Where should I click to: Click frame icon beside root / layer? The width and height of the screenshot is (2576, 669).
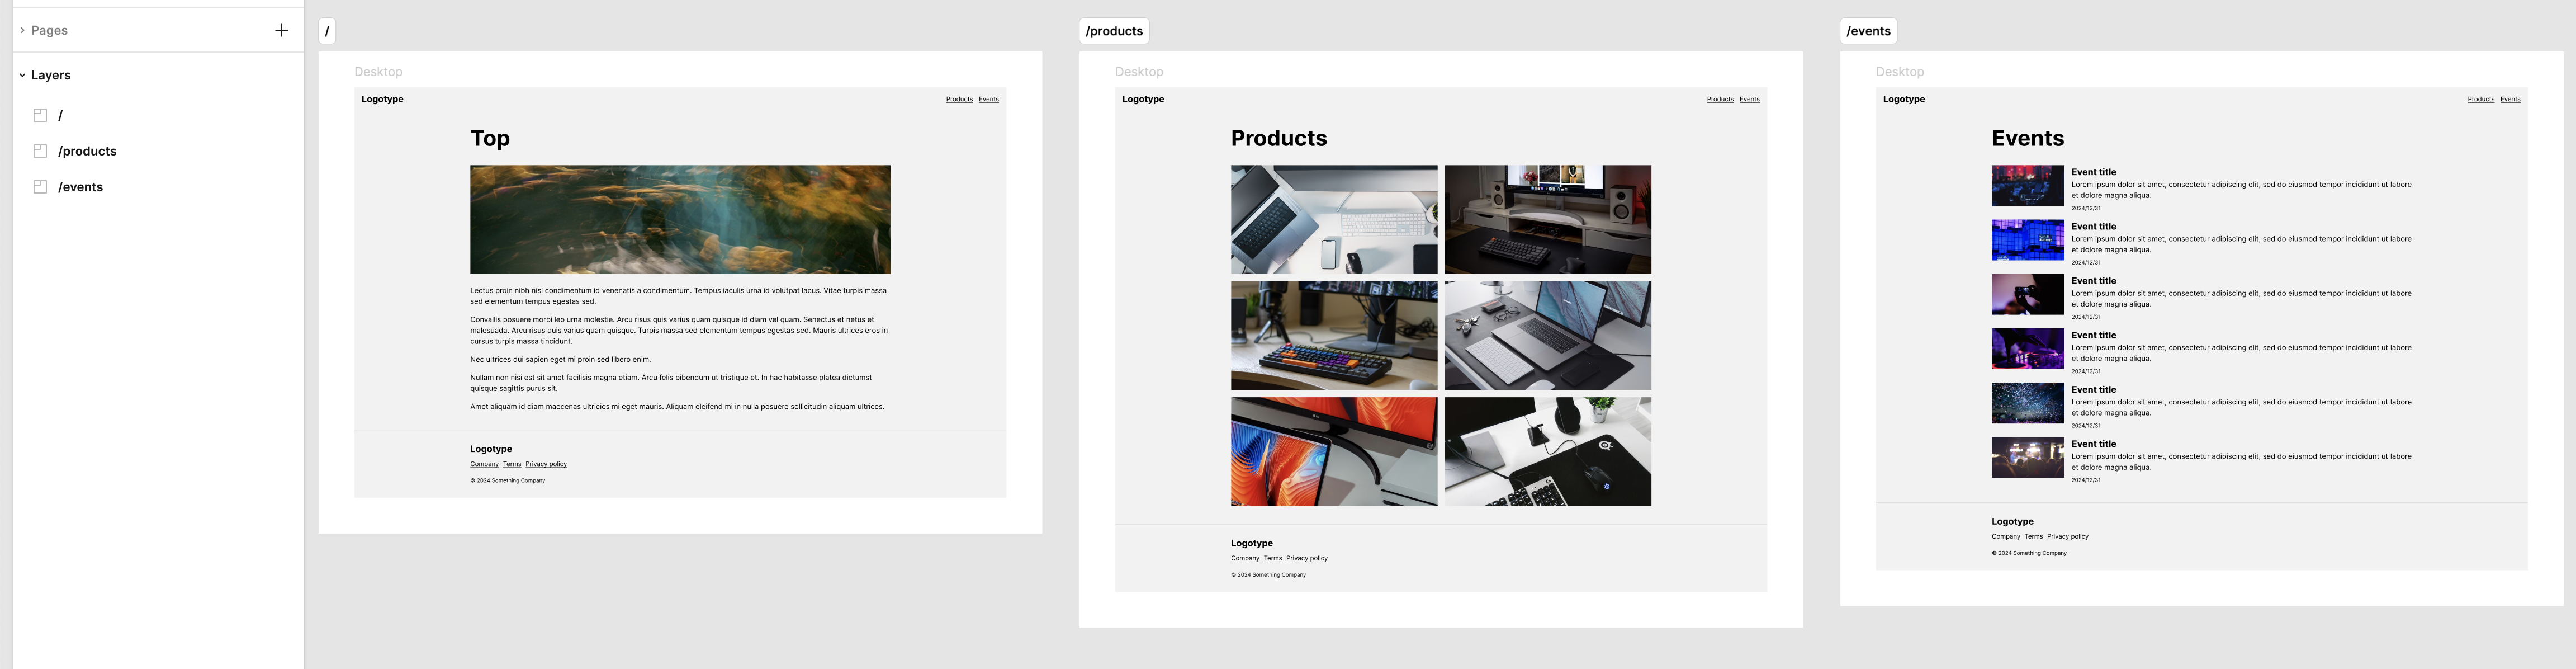tap(40, 115)
